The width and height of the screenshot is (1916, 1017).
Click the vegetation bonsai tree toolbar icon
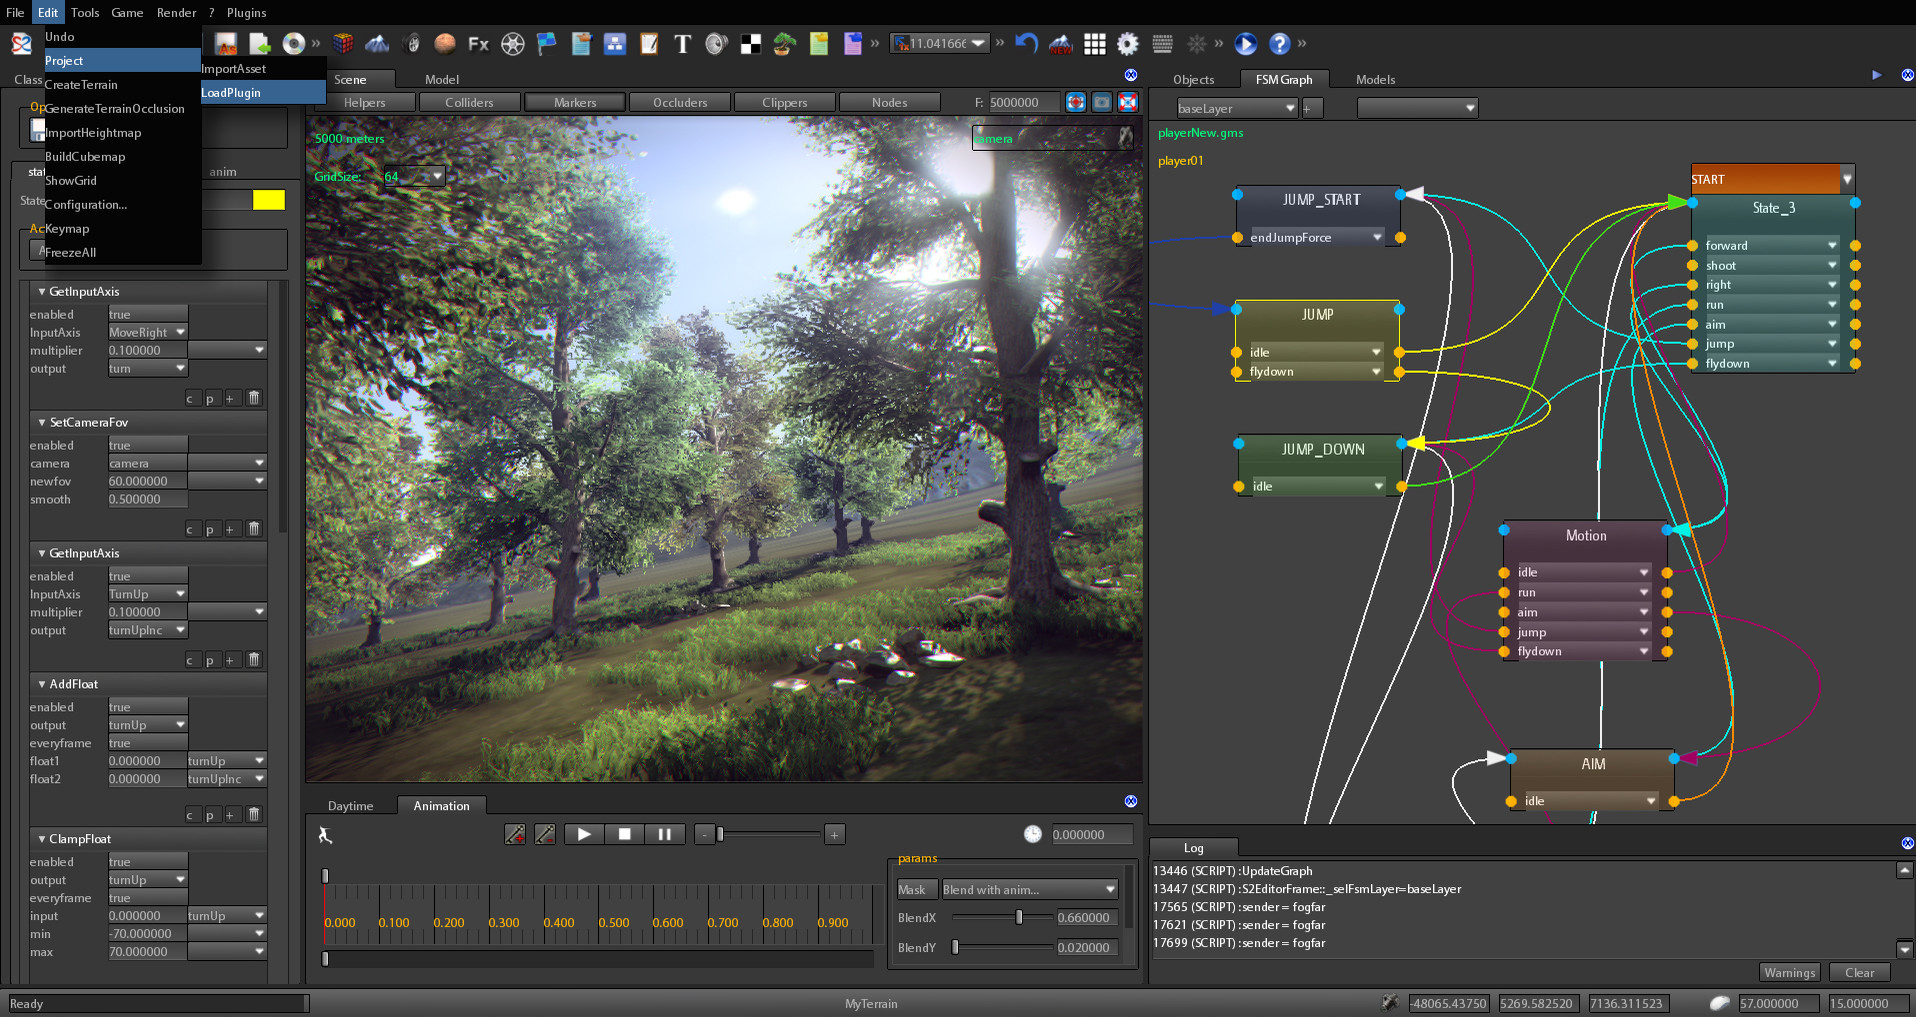(783, 44)
